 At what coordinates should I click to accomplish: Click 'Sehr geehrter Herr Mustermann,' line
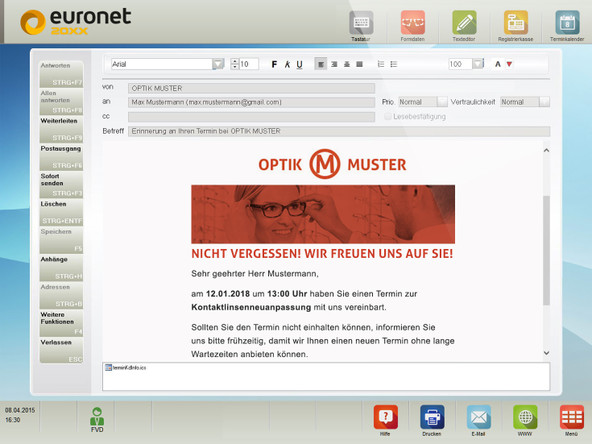coord(255,274)
